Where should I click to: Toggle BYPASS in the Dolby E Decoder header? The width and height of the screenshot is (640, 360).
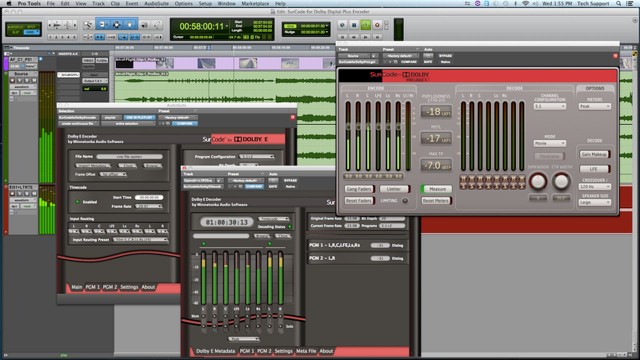[x=290, y=180]
